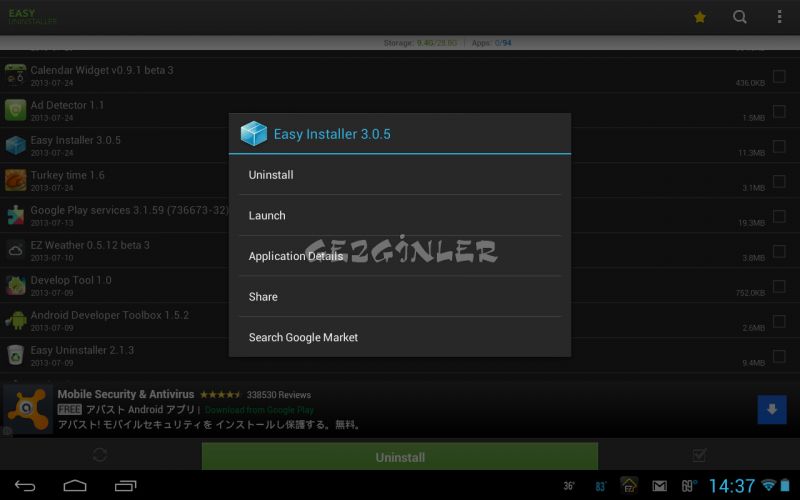Check the EZ Weather checkbox
Viewport: 800px width, 500px height.
[779, 251]
